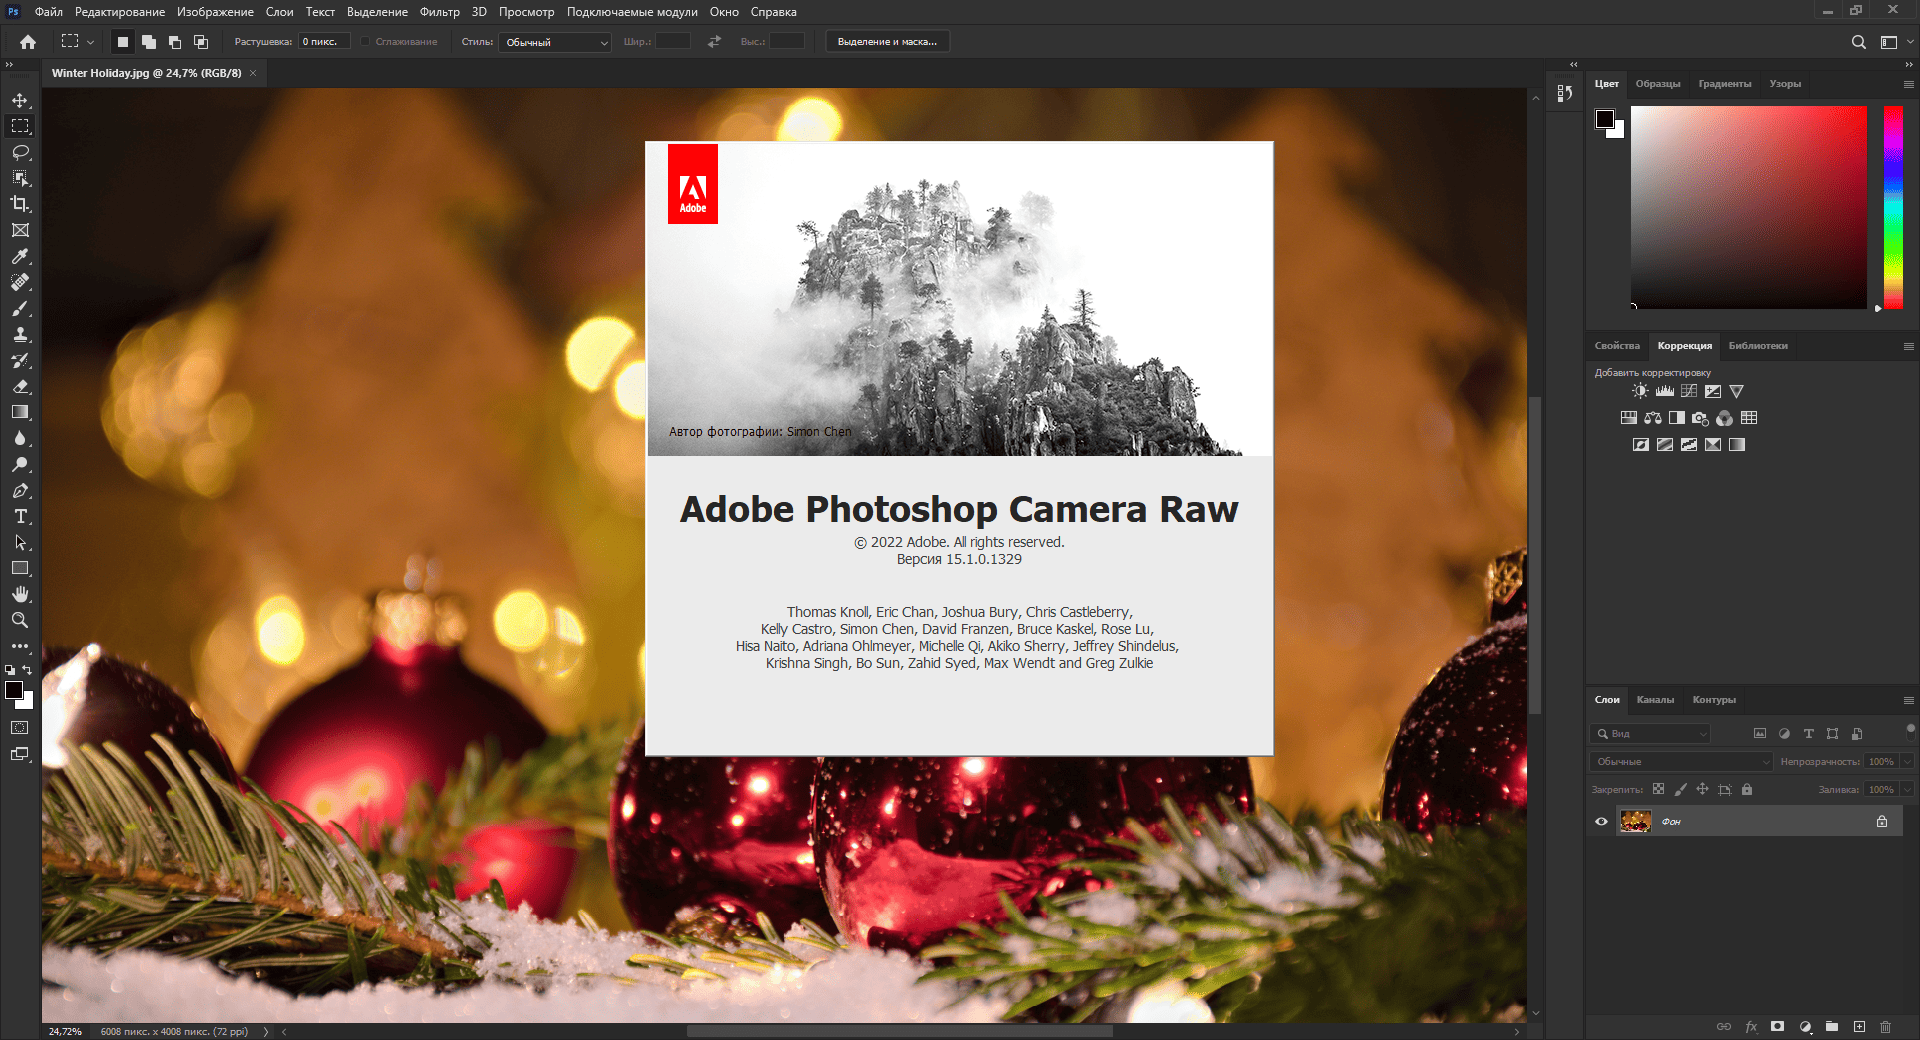Select the Eyedropper tool
Screen dimensions: 1920x1040
pos(20,256)
